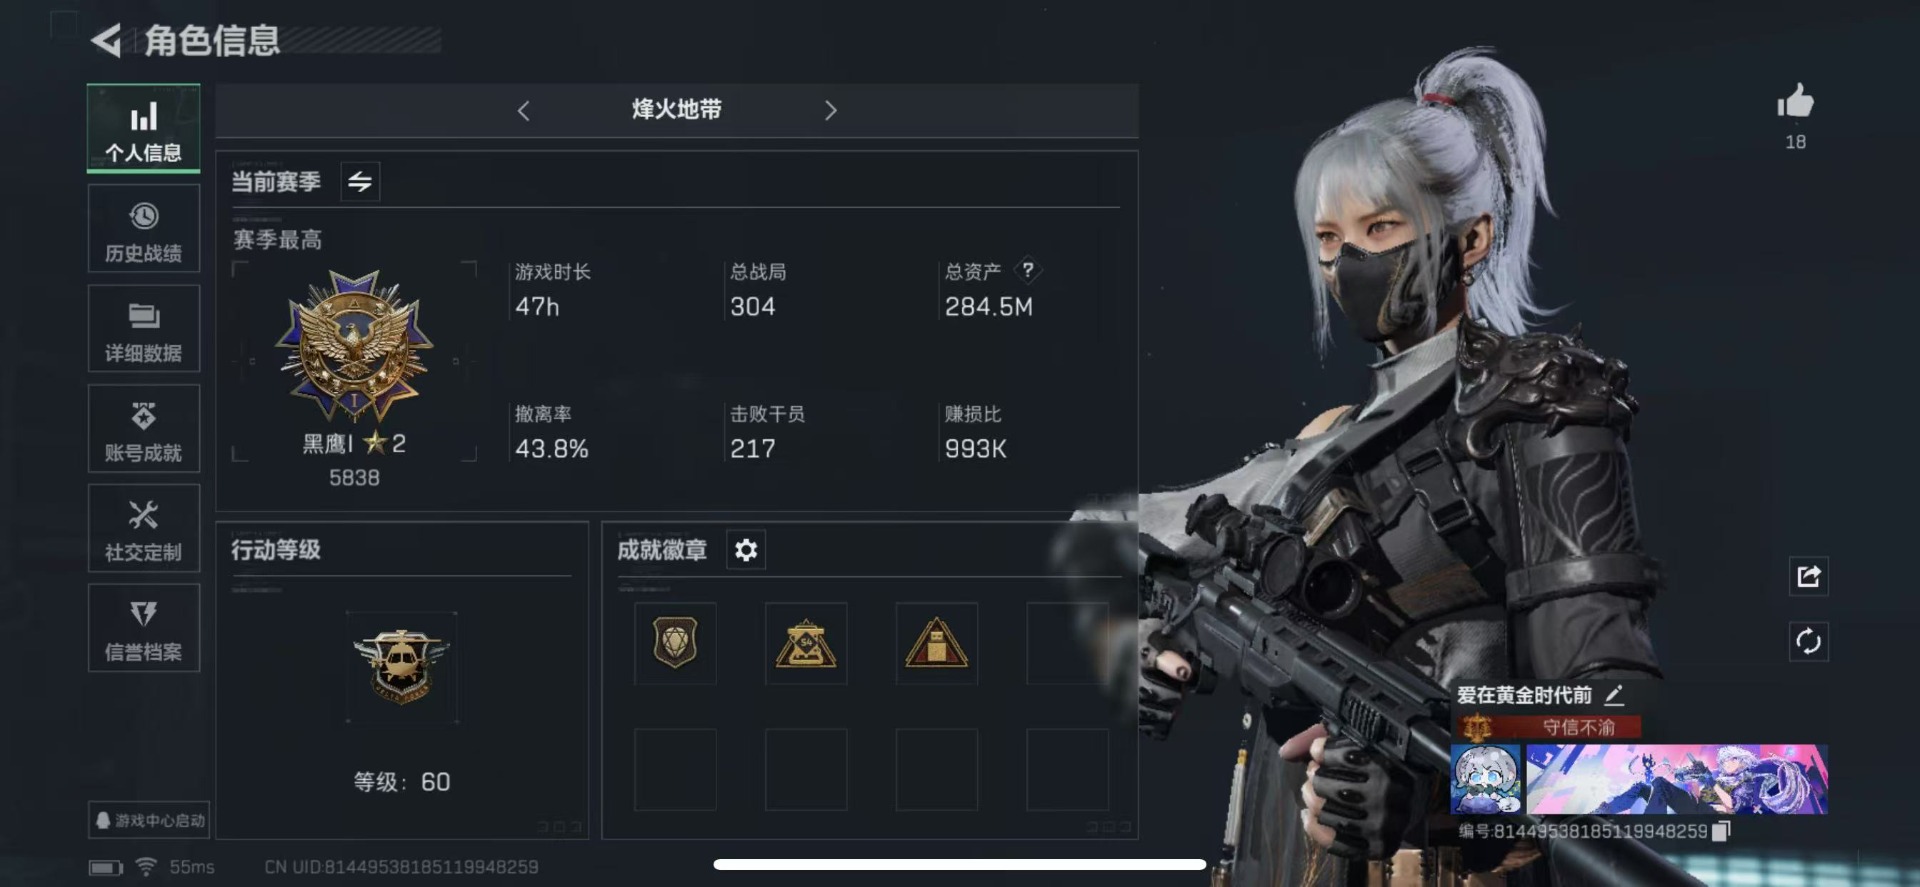This screenshot has height=887, width=1920.
Task: Open the 社交定制 tab
Action: 144,528
